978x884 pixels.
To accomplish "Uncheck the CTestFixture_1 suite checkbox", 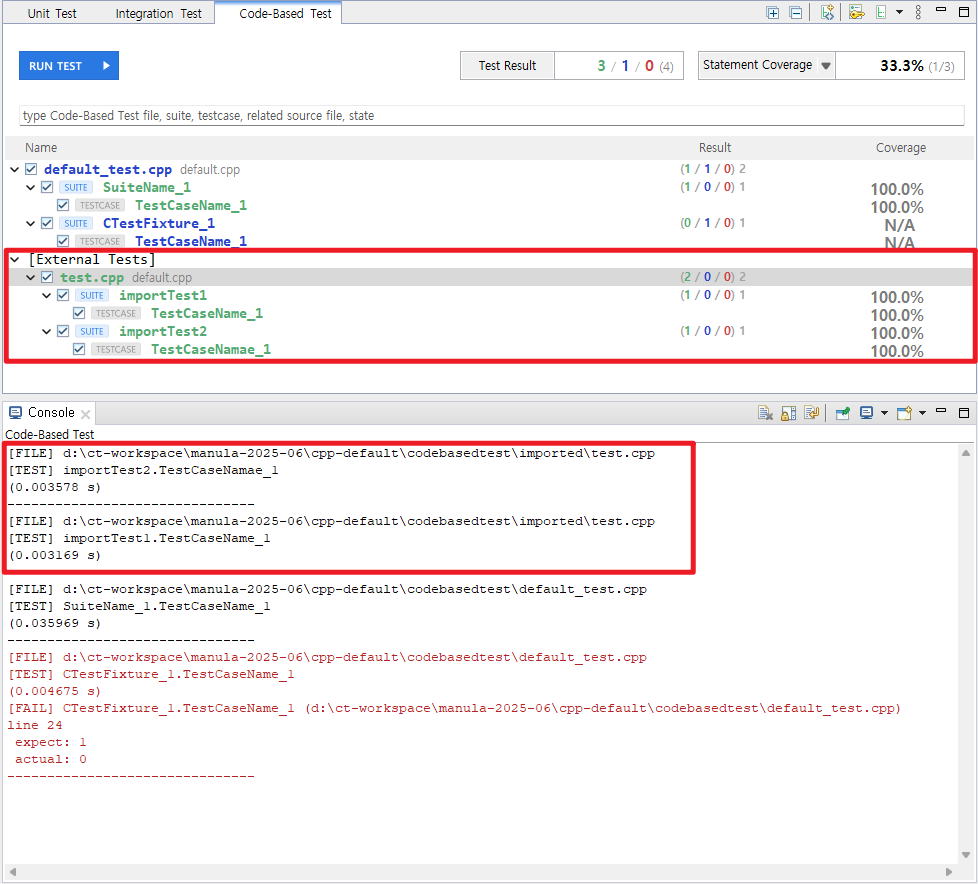I will click(x=47, y=223).
